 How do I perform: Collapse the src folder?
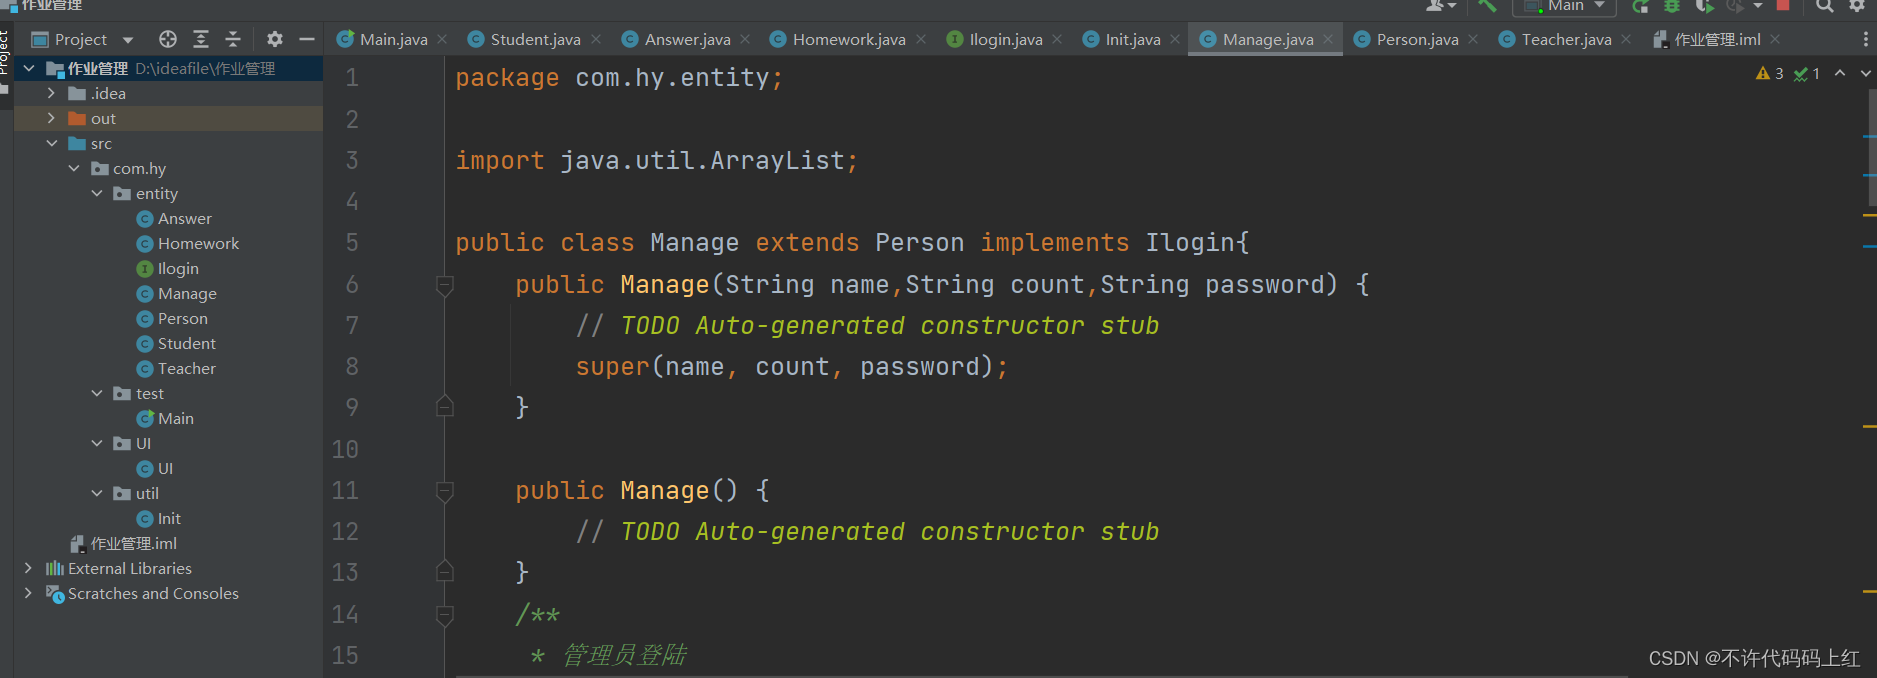tap(51, 143)
